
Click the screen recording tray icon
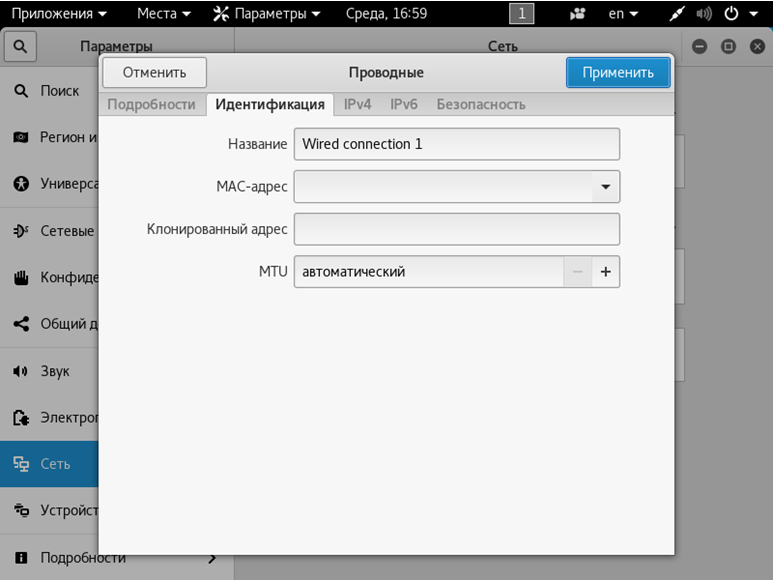click(577, 14)
